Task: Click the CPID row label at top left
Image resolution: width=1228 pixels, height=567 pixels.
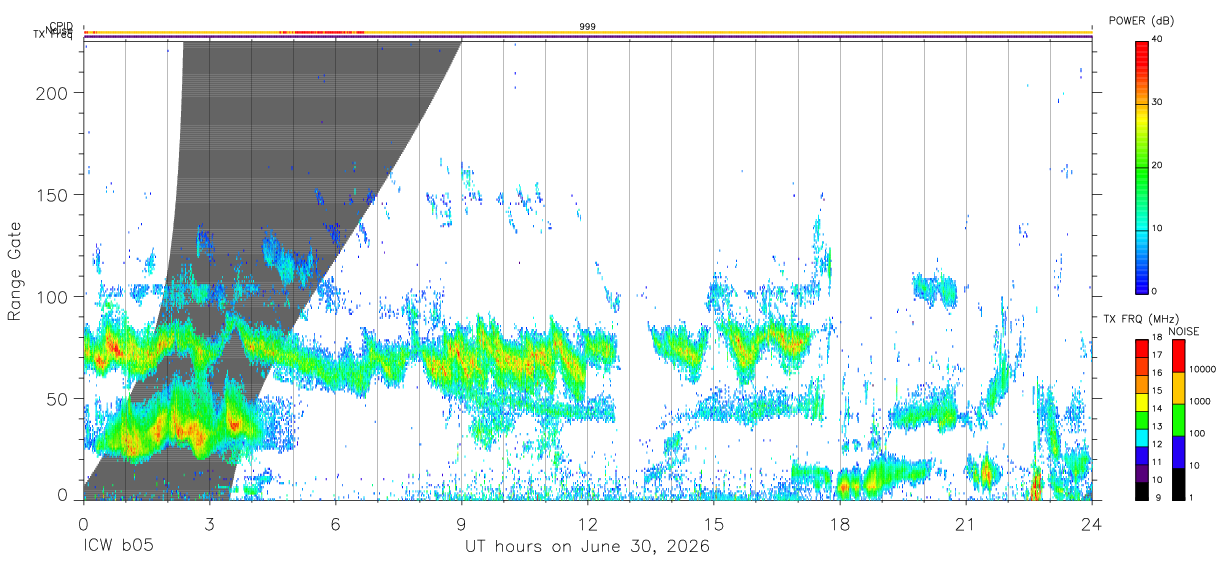Action: 60,26
